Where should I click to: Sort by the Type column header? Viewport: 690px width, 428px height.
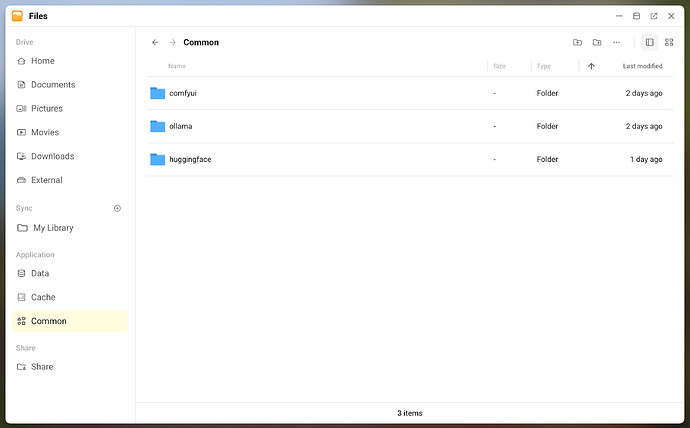tap(544, 66)
